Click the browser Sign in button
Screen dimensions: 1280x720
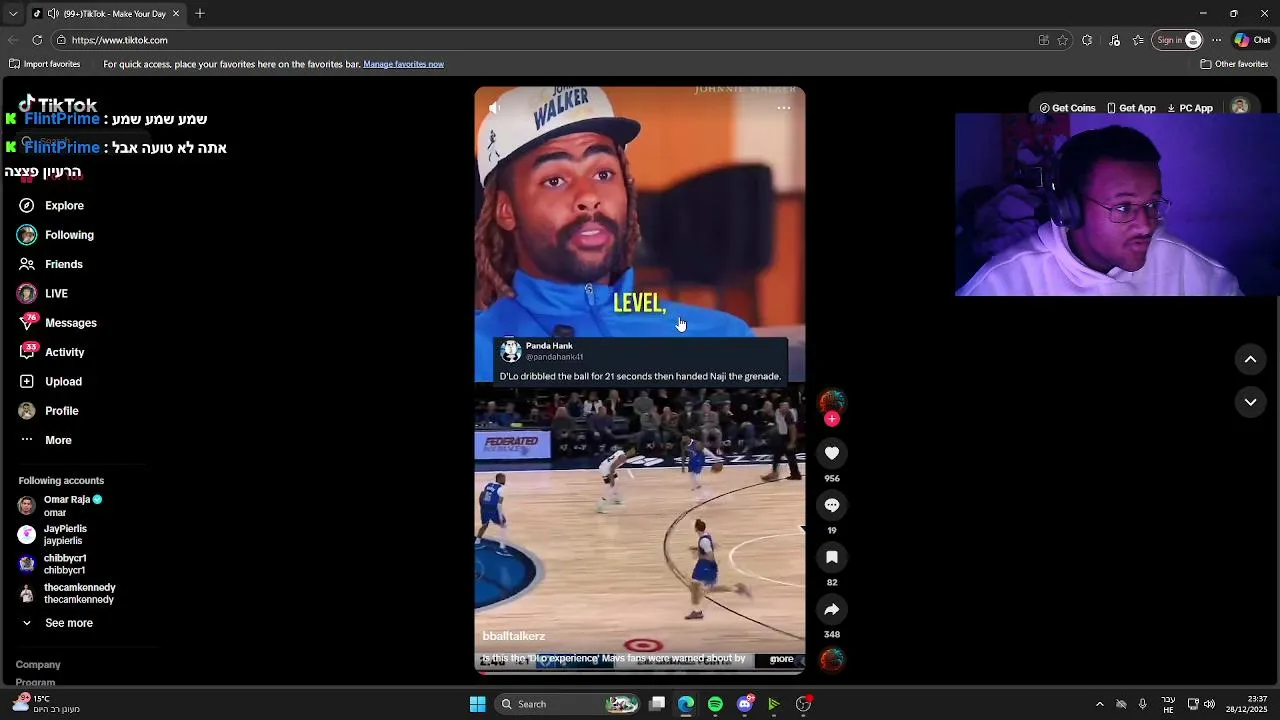[x=1177, y=40]
